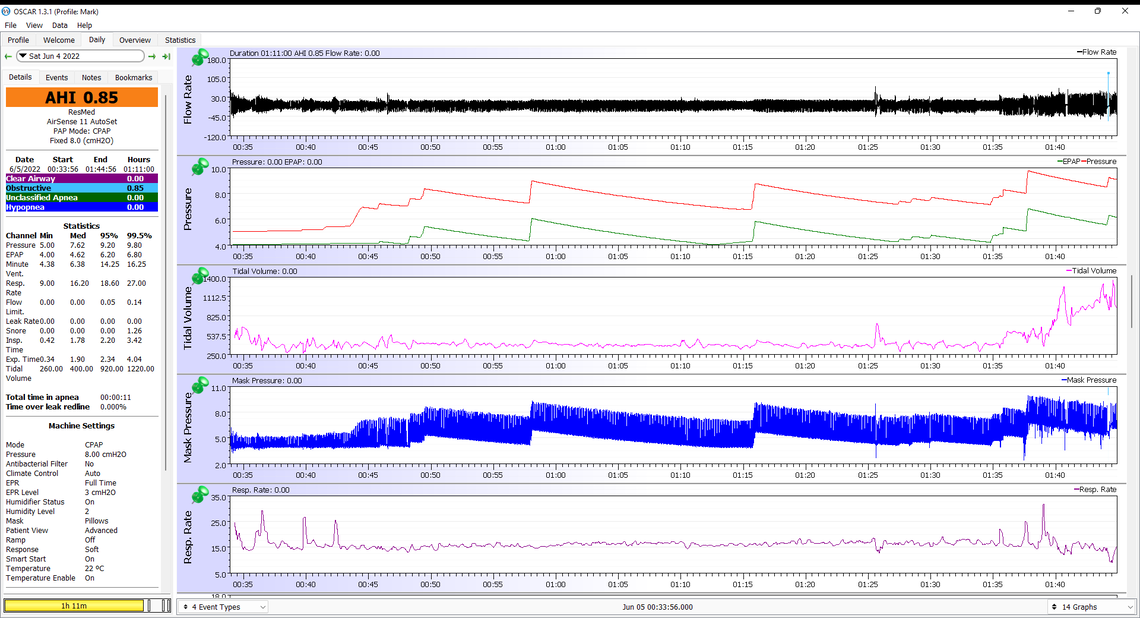Screen dimensions: 1140x618
Task: Click the yellow 1h 11m session bar
Action: pos(74,606)
